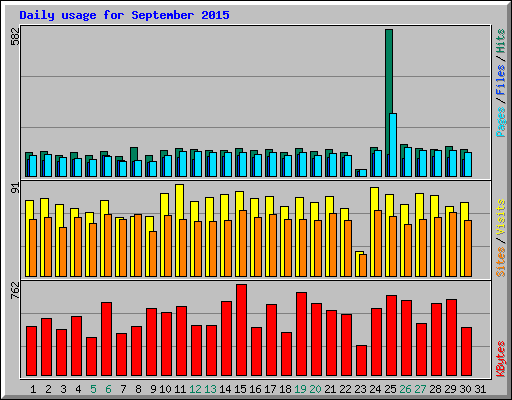The width and height of the screenshot is (512, 400).
Task: Click the 'Visits' legend label
Action: (x=501, y=218)
